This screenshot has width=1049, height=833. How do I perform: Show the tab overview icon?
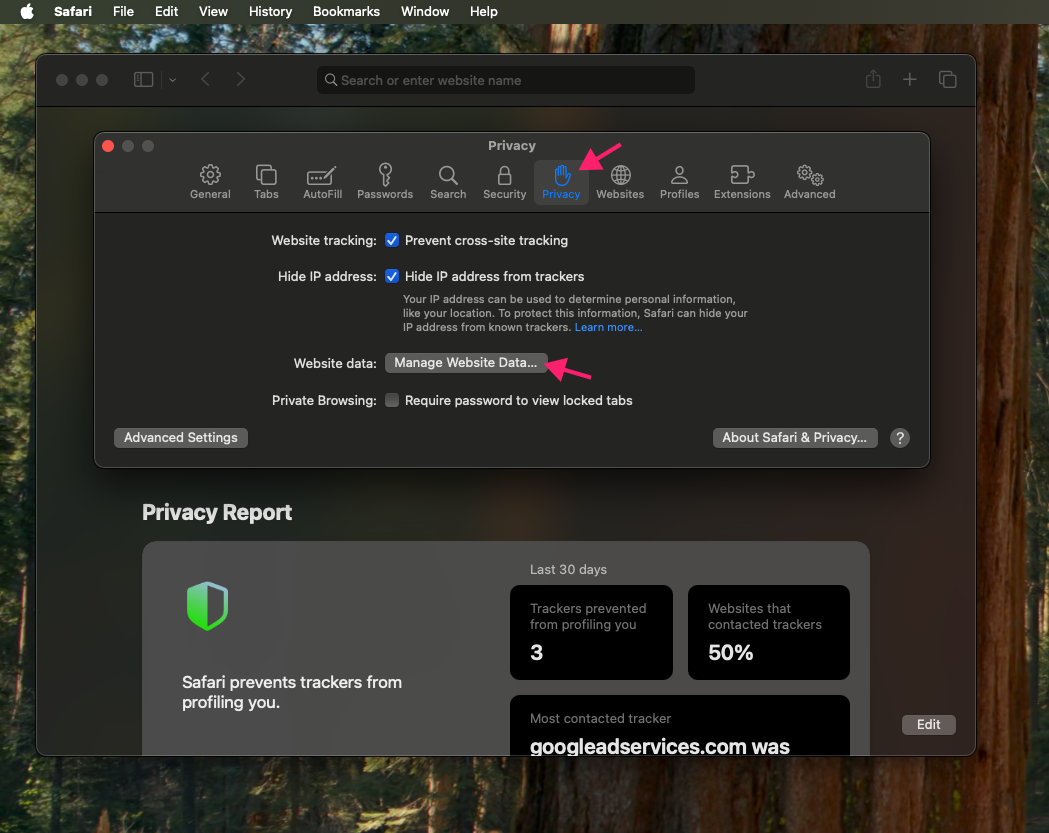[x=947, y=80]
